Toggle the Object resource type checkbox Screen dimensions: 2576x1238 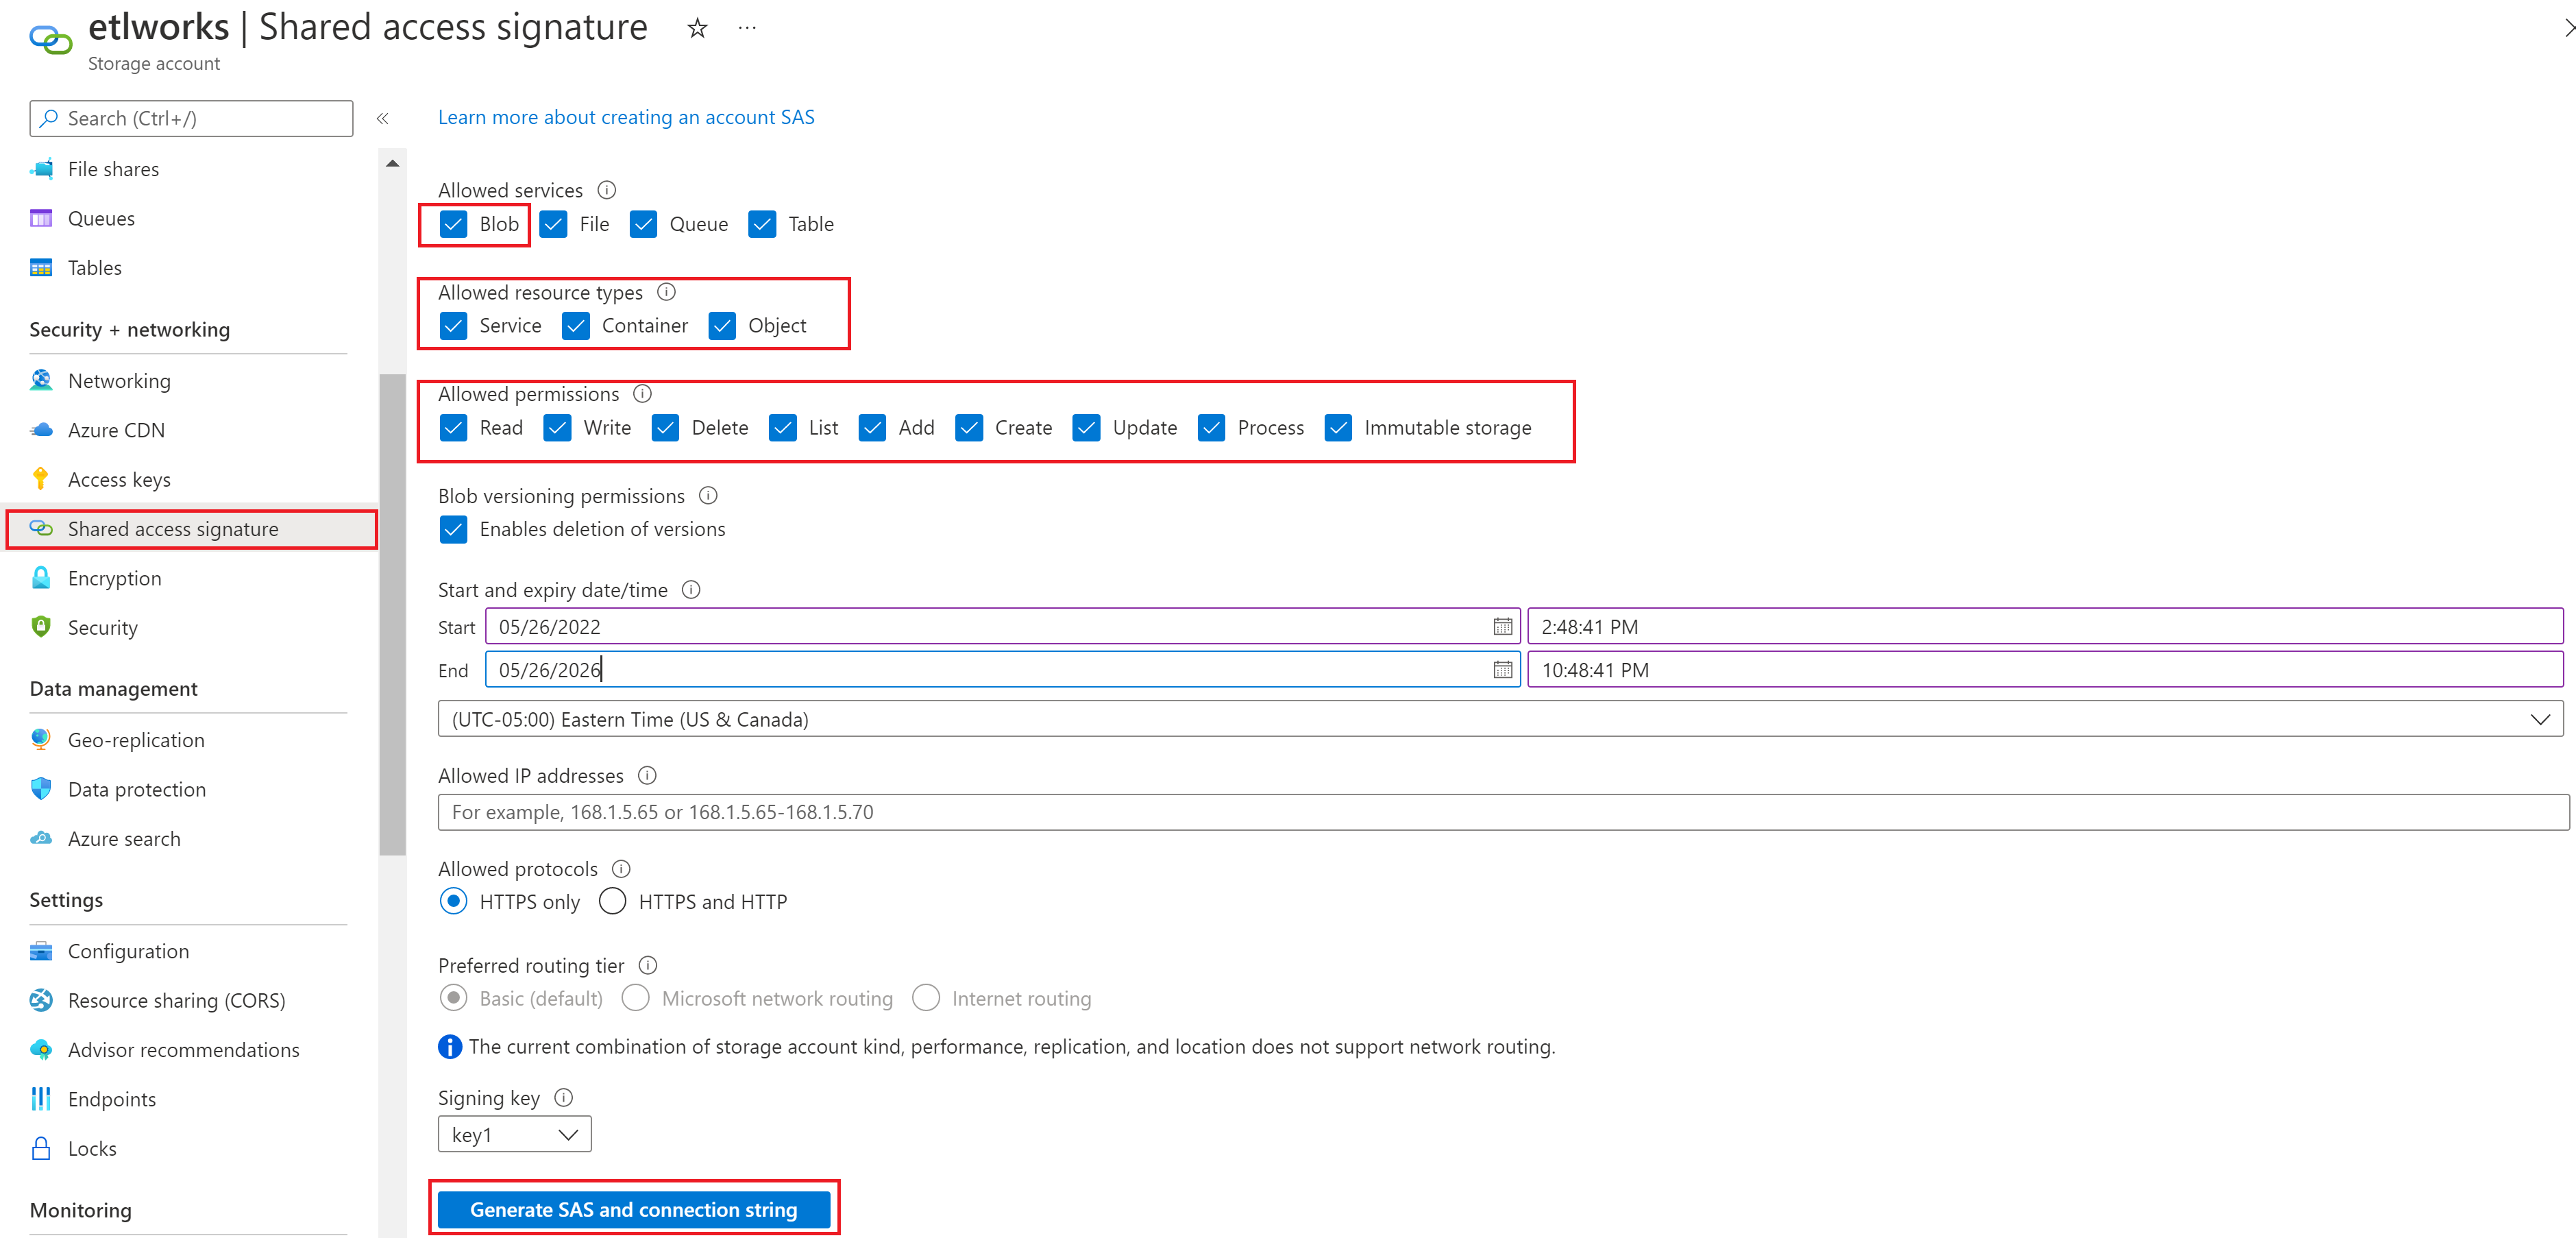tap(722, 326)
